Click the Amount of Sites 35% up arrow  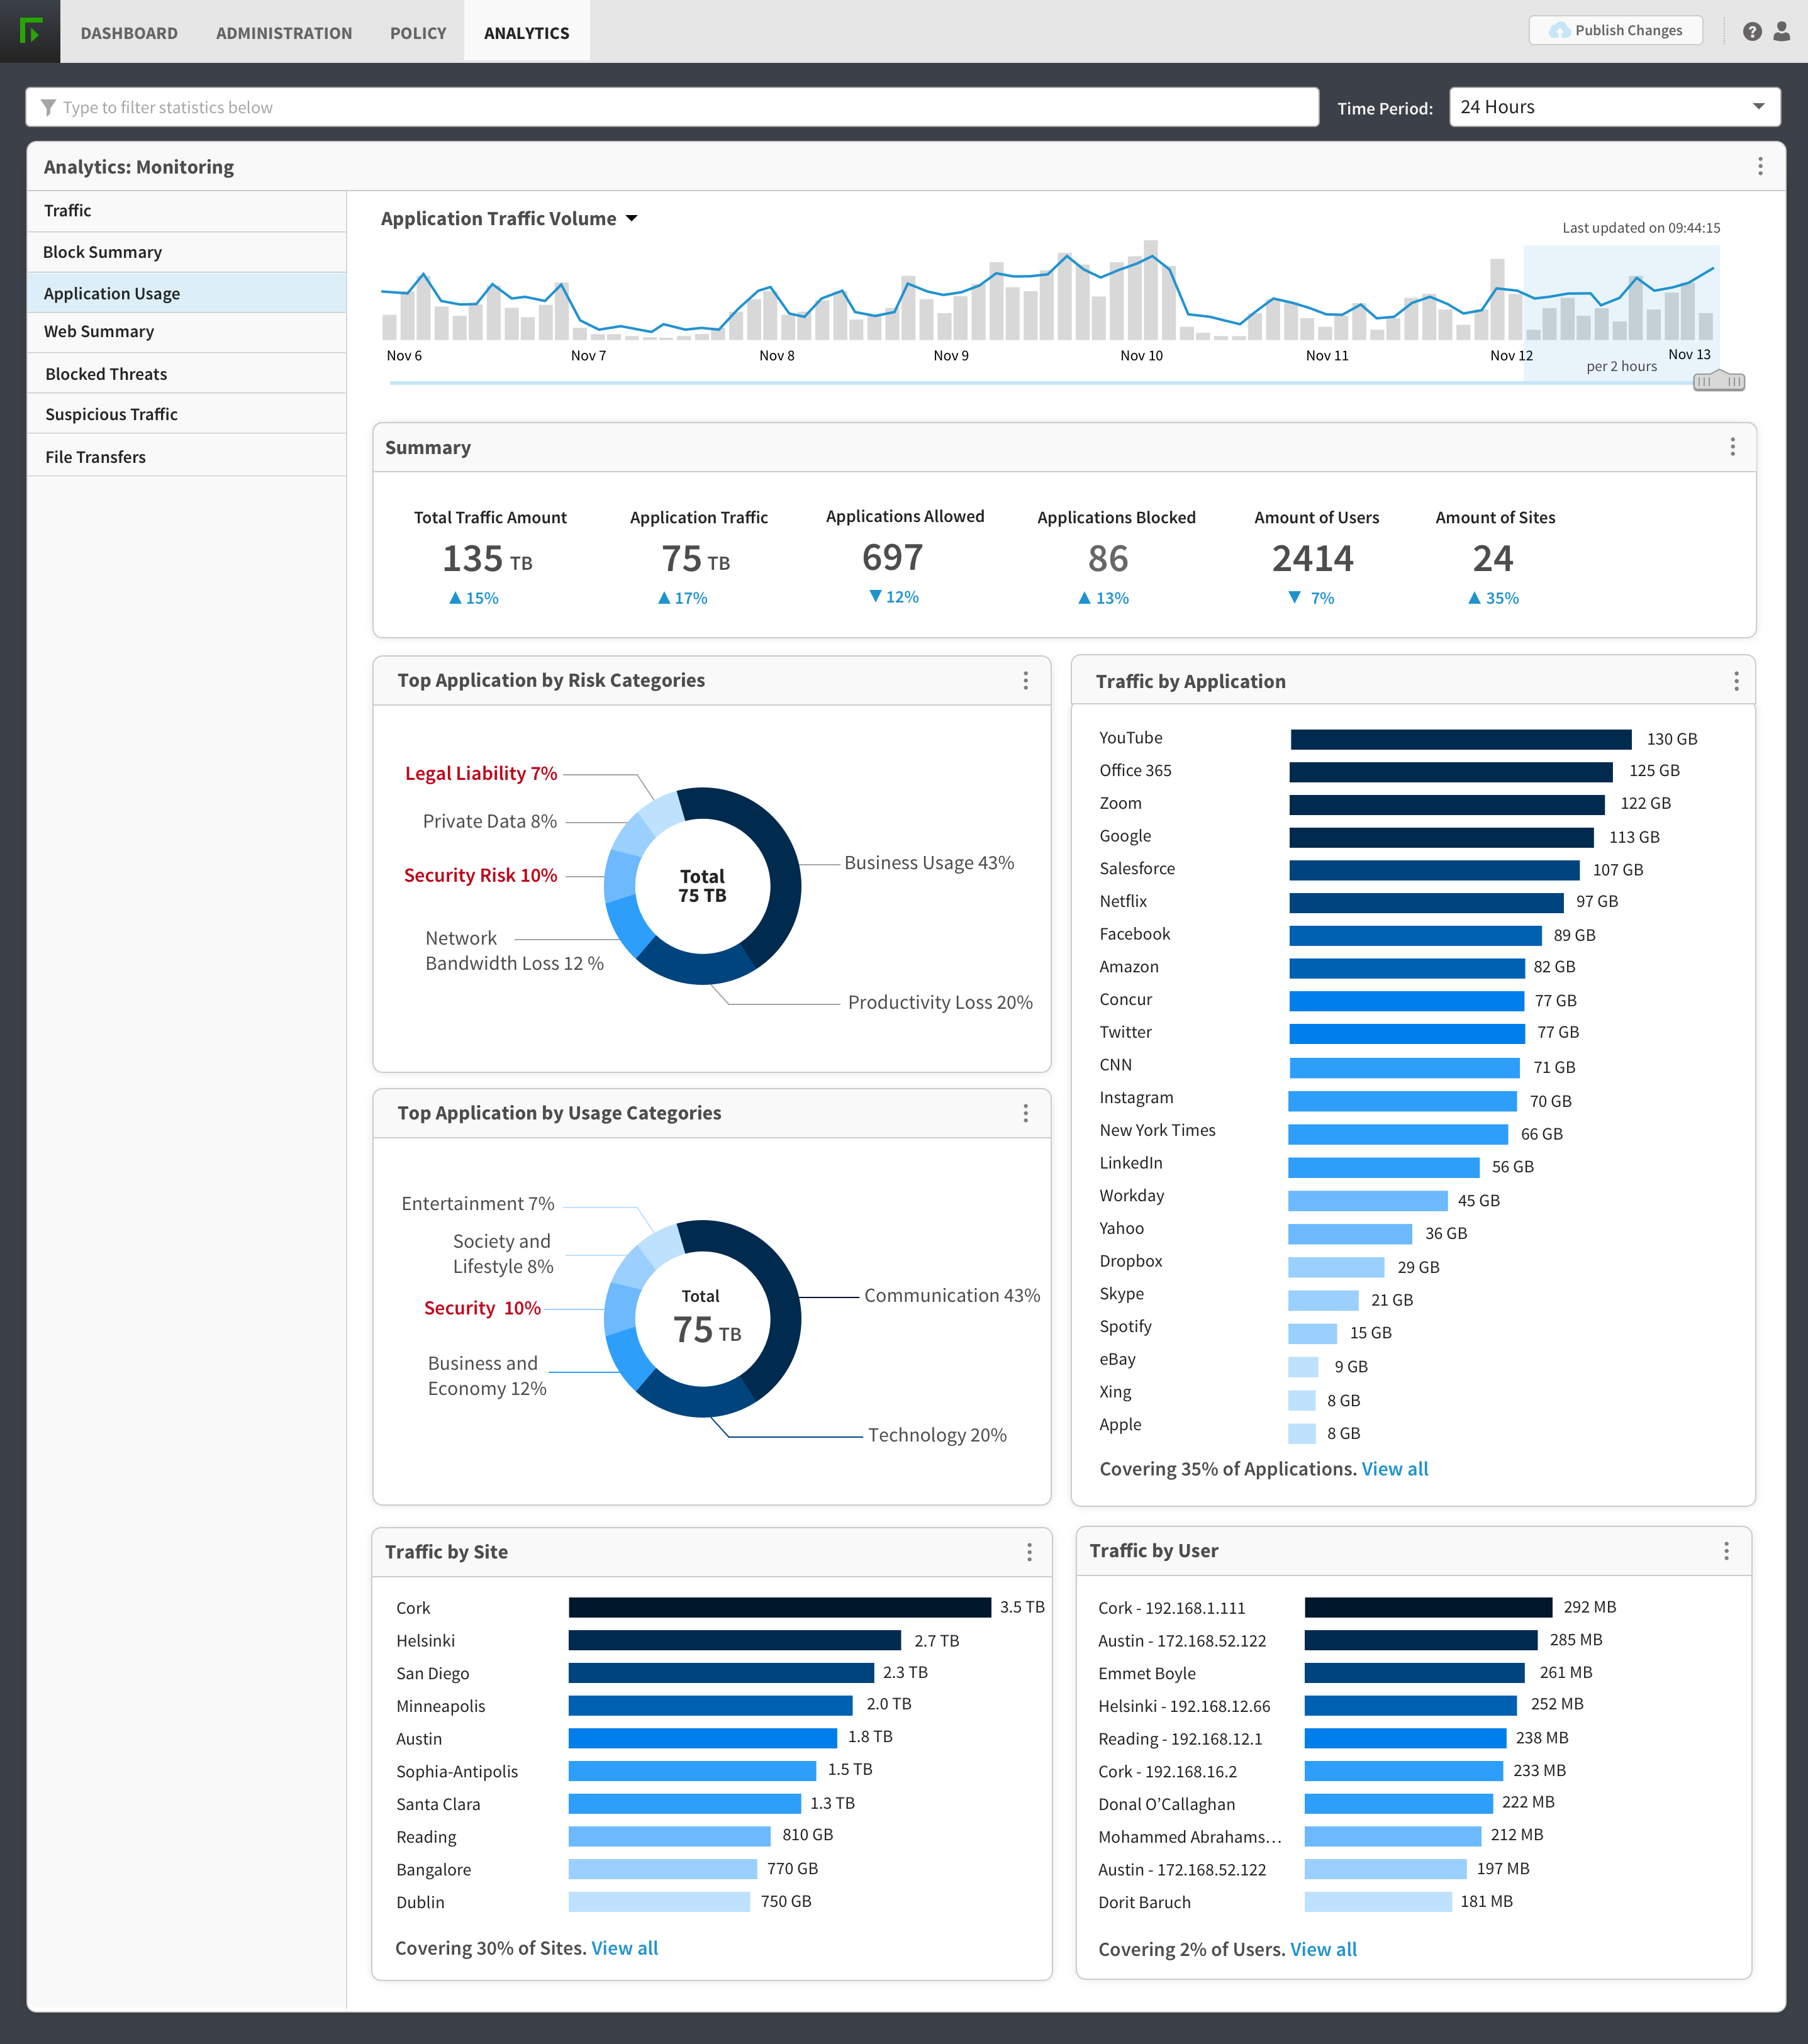coord(1474,598)
